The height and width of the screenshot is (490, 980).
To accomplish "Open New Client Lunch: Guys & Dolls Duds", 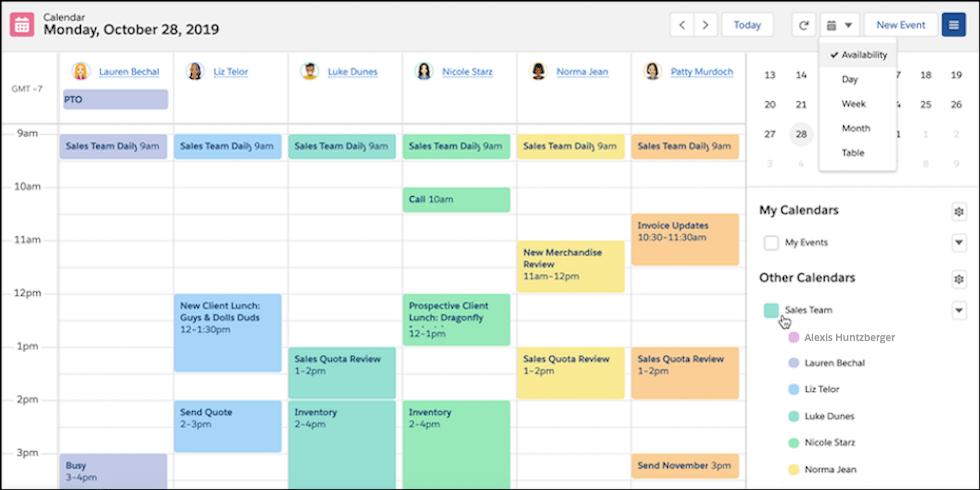I will (228, 333).
